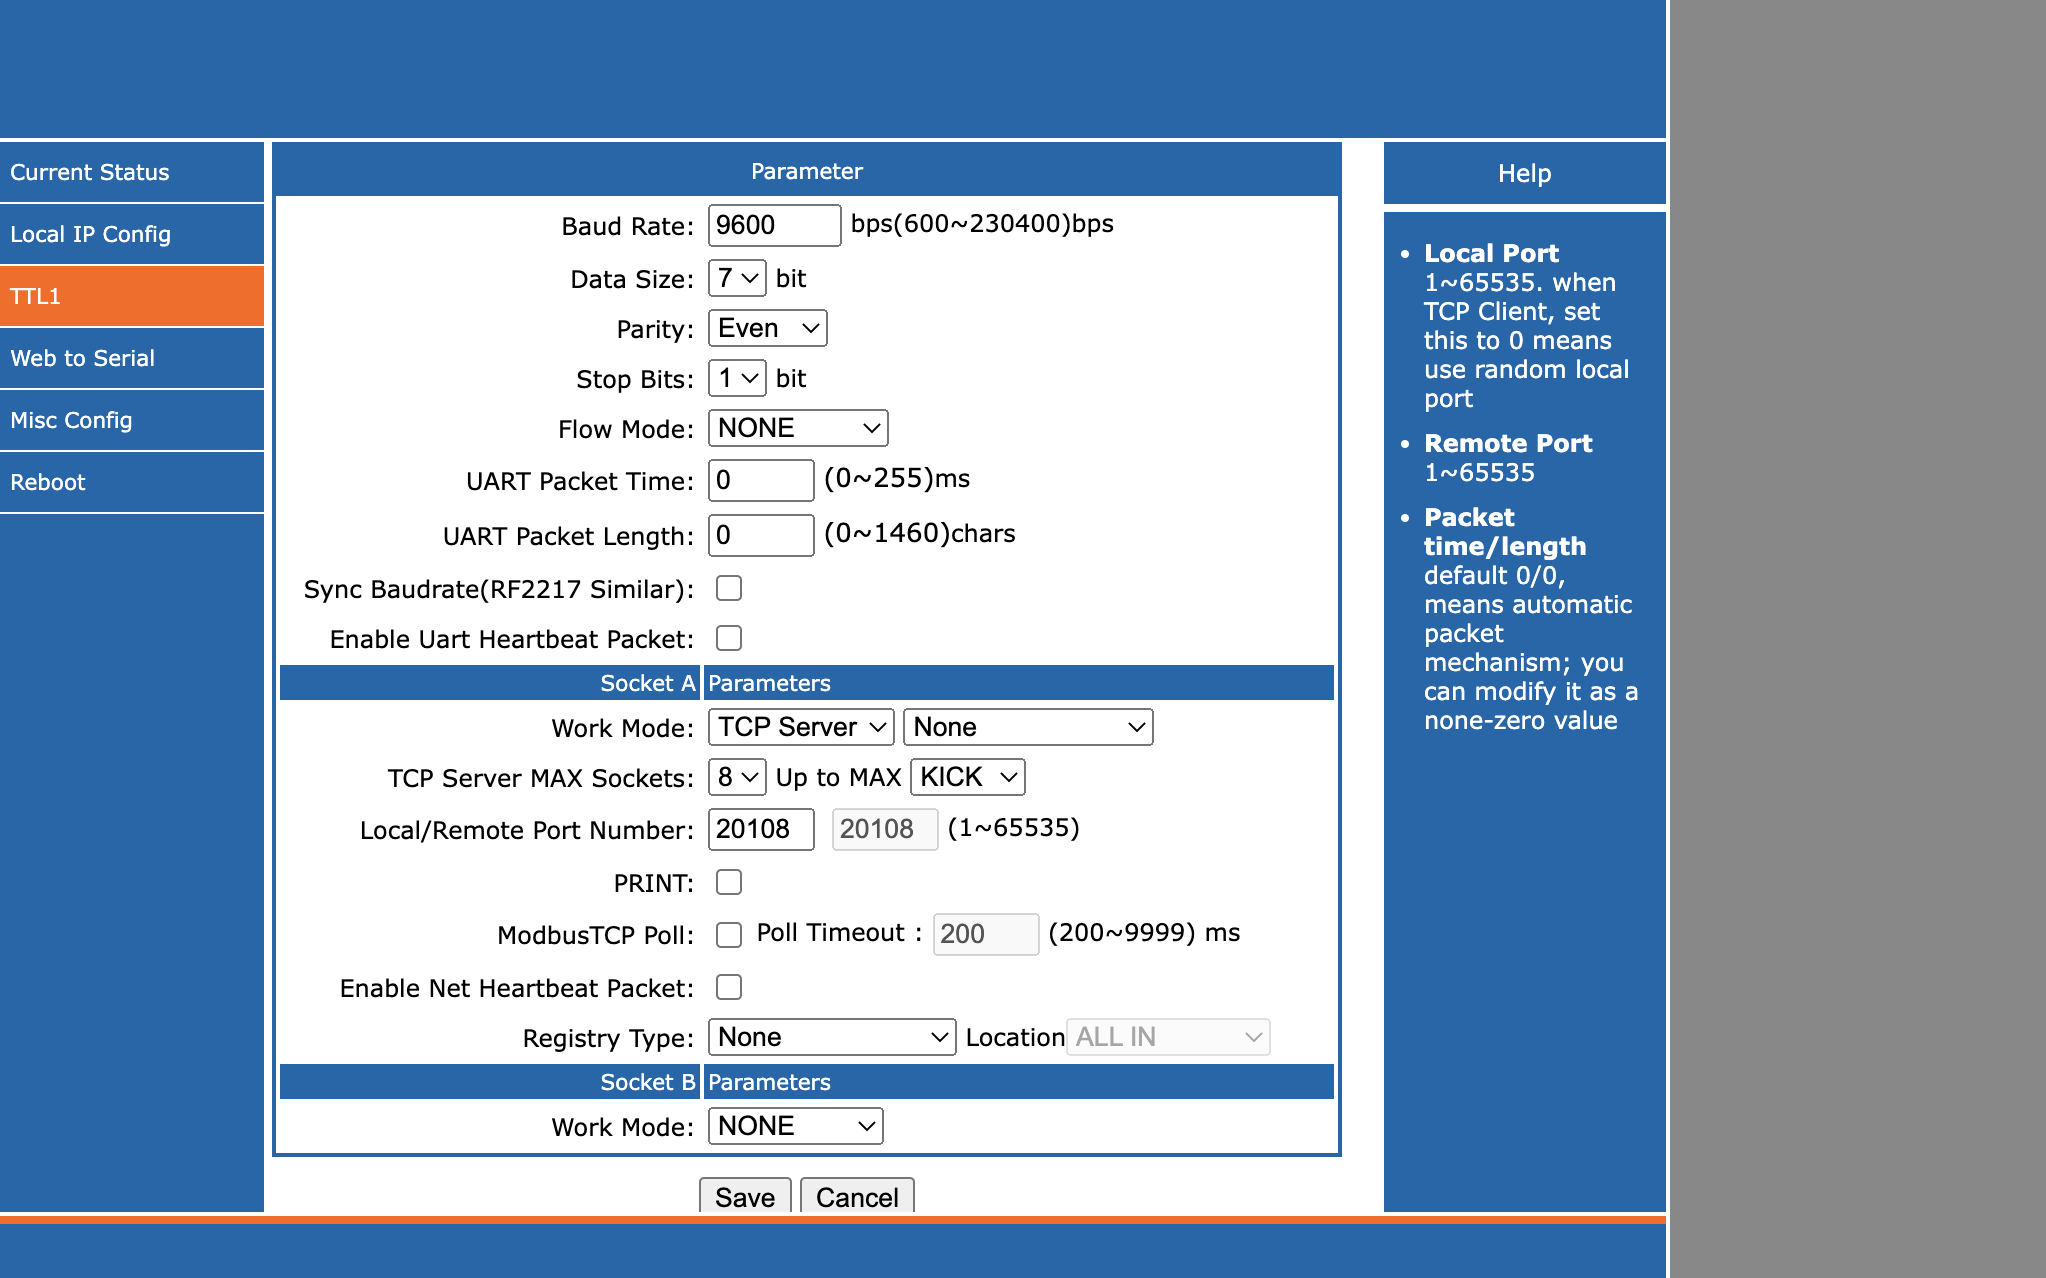Image resolution: width=2046 pixels, height=1278 pixels.
Task: Click the (0~1460)chars range text
Action: pyautogui.click(x=920, y=533)
